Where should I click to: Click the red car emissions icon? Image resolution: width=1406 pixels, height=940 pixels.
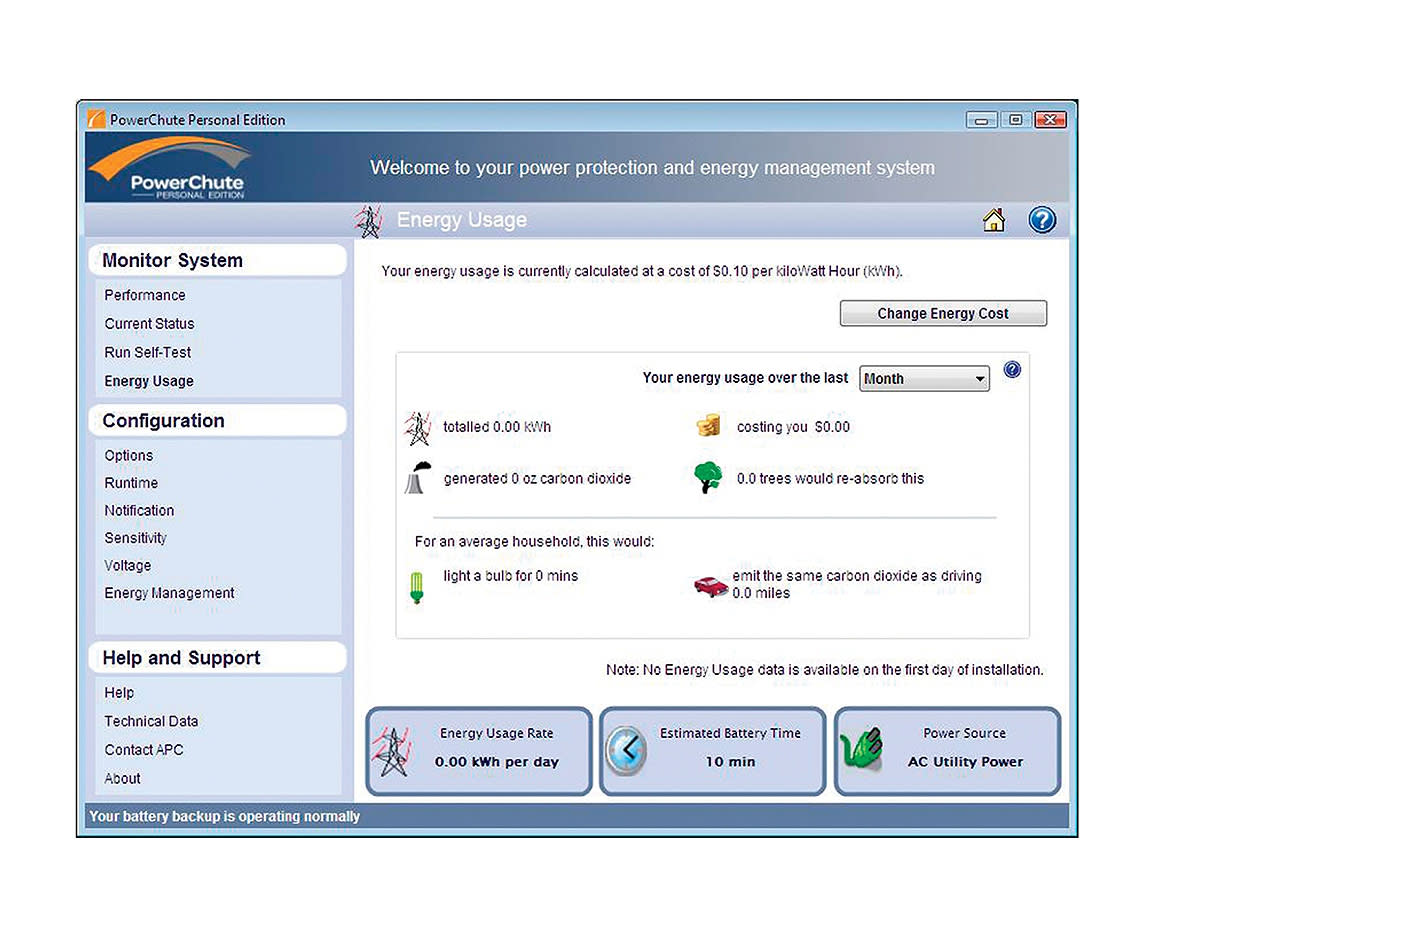click(710, 585)
